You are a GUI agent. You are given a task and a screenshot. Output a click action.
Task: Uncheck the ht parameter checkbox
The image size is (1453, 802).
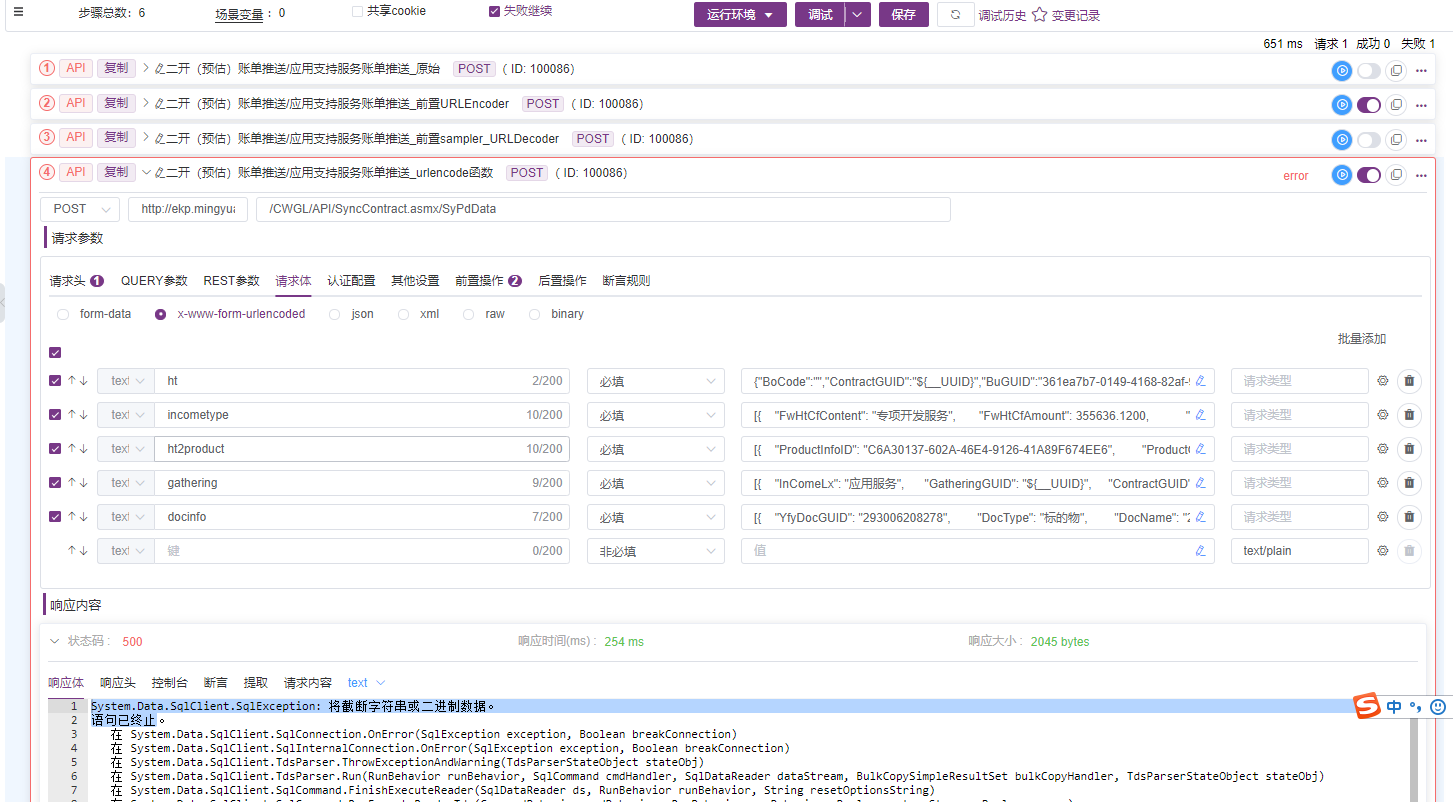tap(55, 381)
